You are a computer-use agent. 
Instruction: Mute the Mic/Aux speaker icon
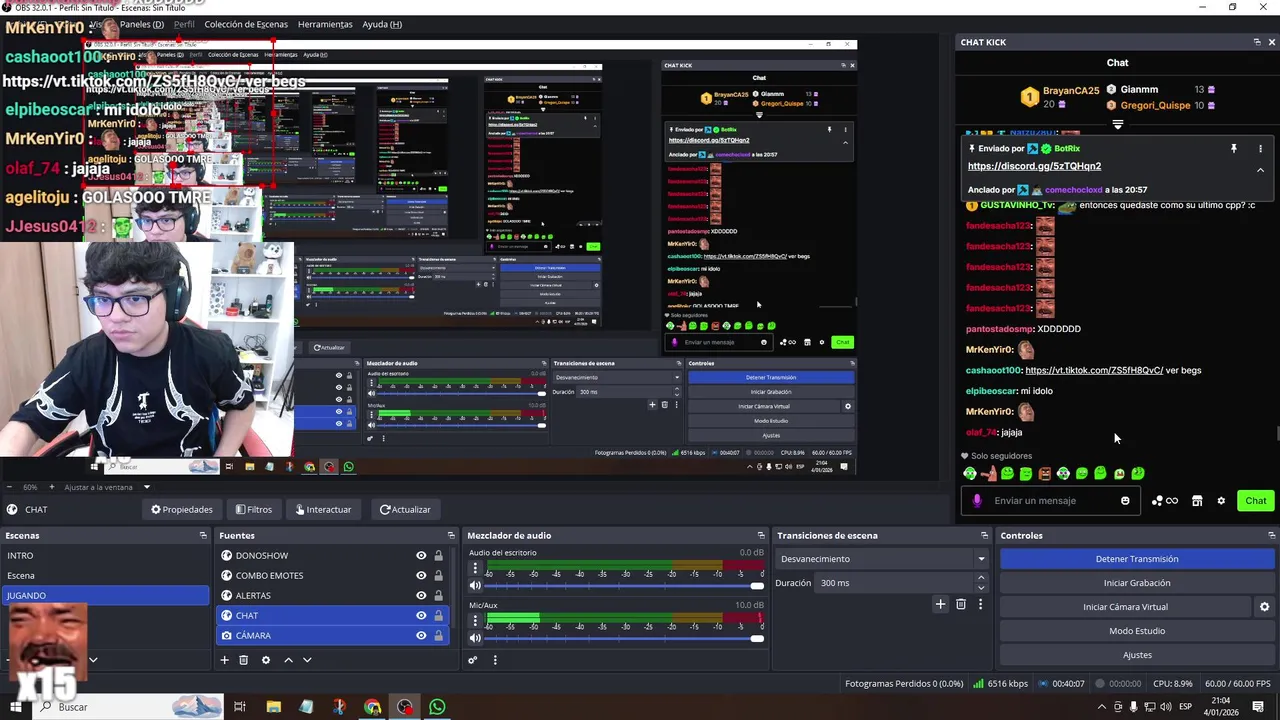point(475,638)
